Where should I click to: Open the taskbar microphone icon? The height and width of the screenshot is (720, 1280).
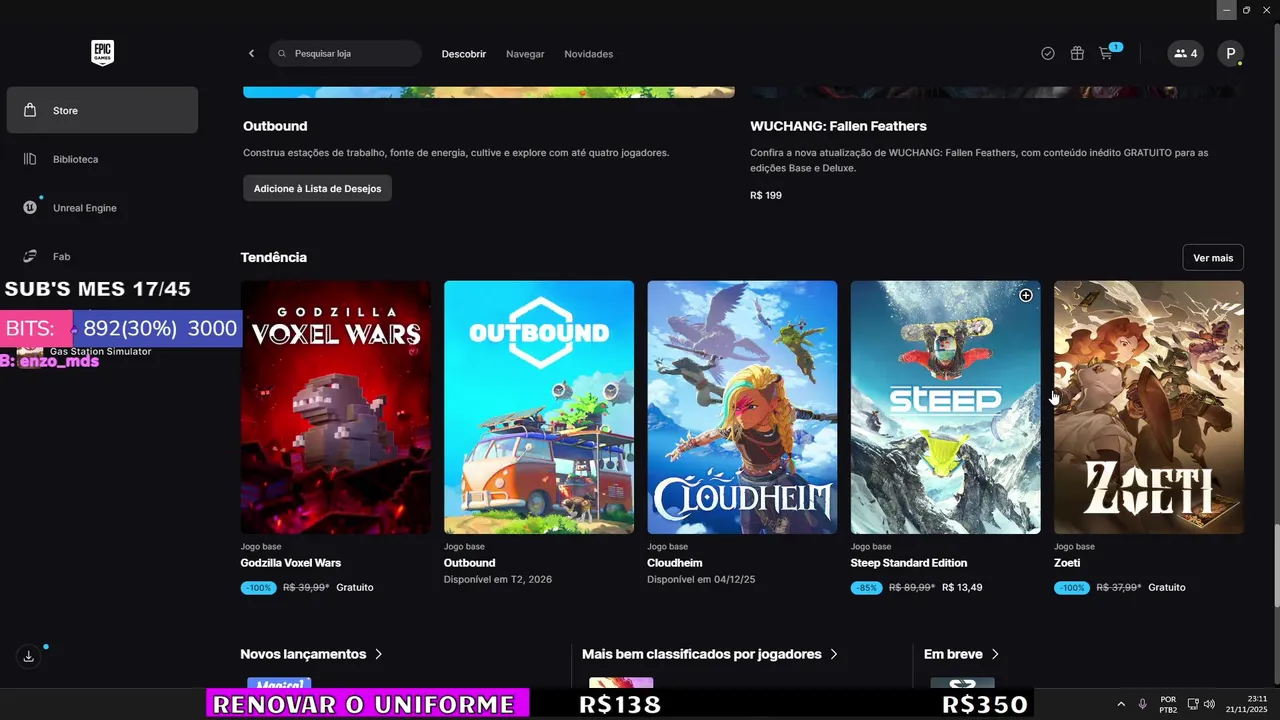1142,704
